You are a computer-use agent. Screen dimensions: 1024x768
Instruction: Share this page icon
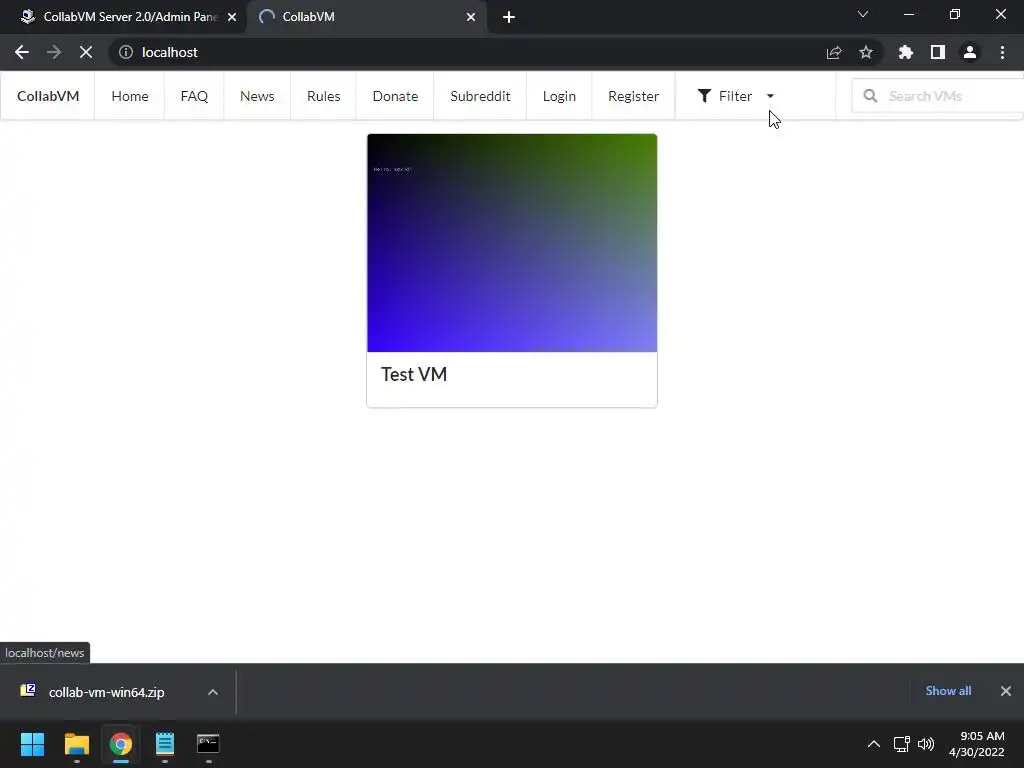pos(834,52)
